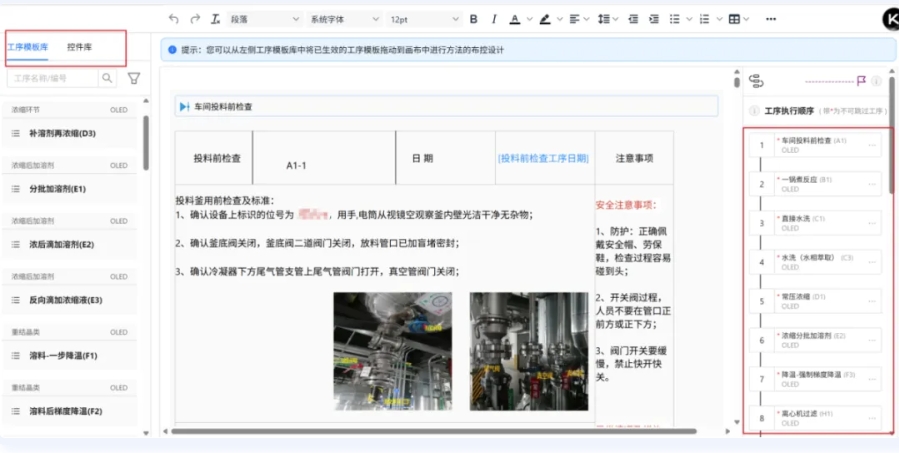Image resolution: width=899 pixels, height=453 pixels.
Task: Toggle bold formatting
Action: click(473, 19)
